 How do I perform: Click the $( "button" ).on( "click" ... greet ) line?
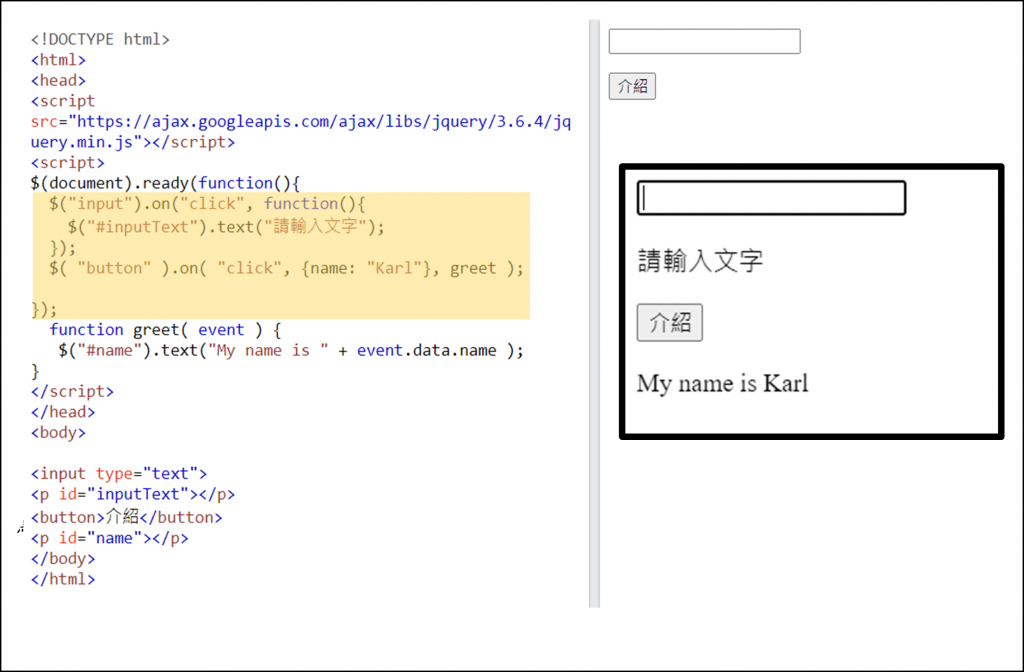click(286, 268)
